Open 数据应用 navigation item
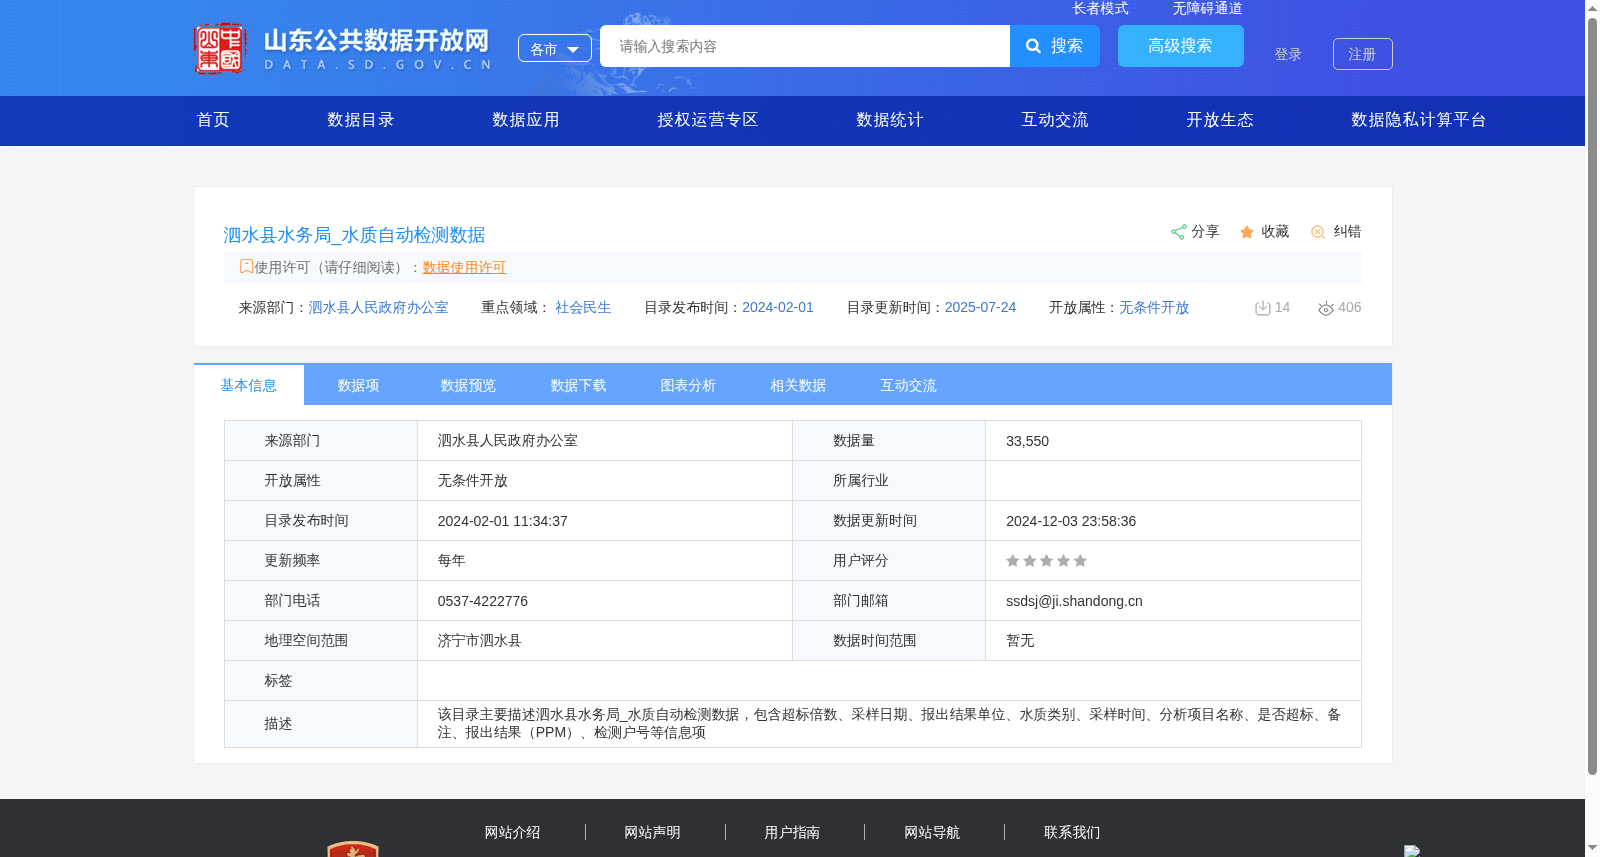Image resolution: width=1600 pixels, height=857 pixels. pyautogui.click(x=526, y=120)
